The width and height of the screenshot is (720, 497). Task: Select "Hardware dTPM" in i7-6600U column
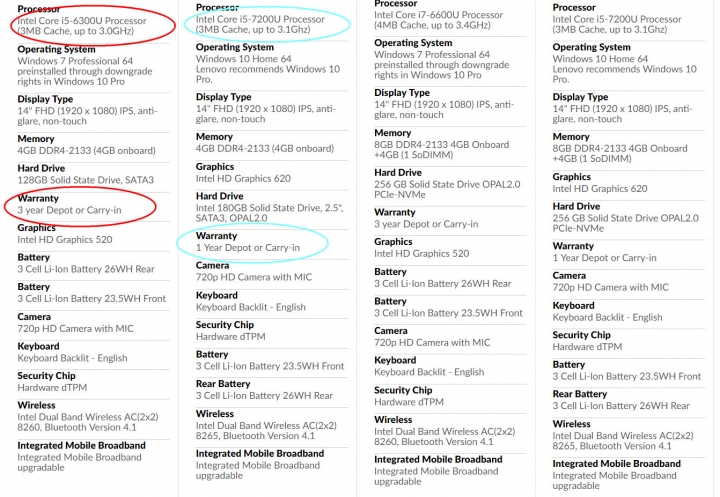click(409, 402)
